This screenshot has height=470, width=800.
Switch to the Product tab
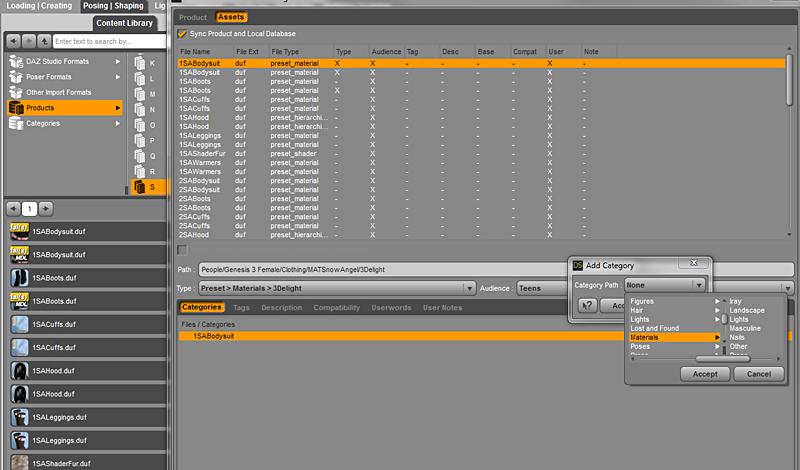tap(193, 17)
